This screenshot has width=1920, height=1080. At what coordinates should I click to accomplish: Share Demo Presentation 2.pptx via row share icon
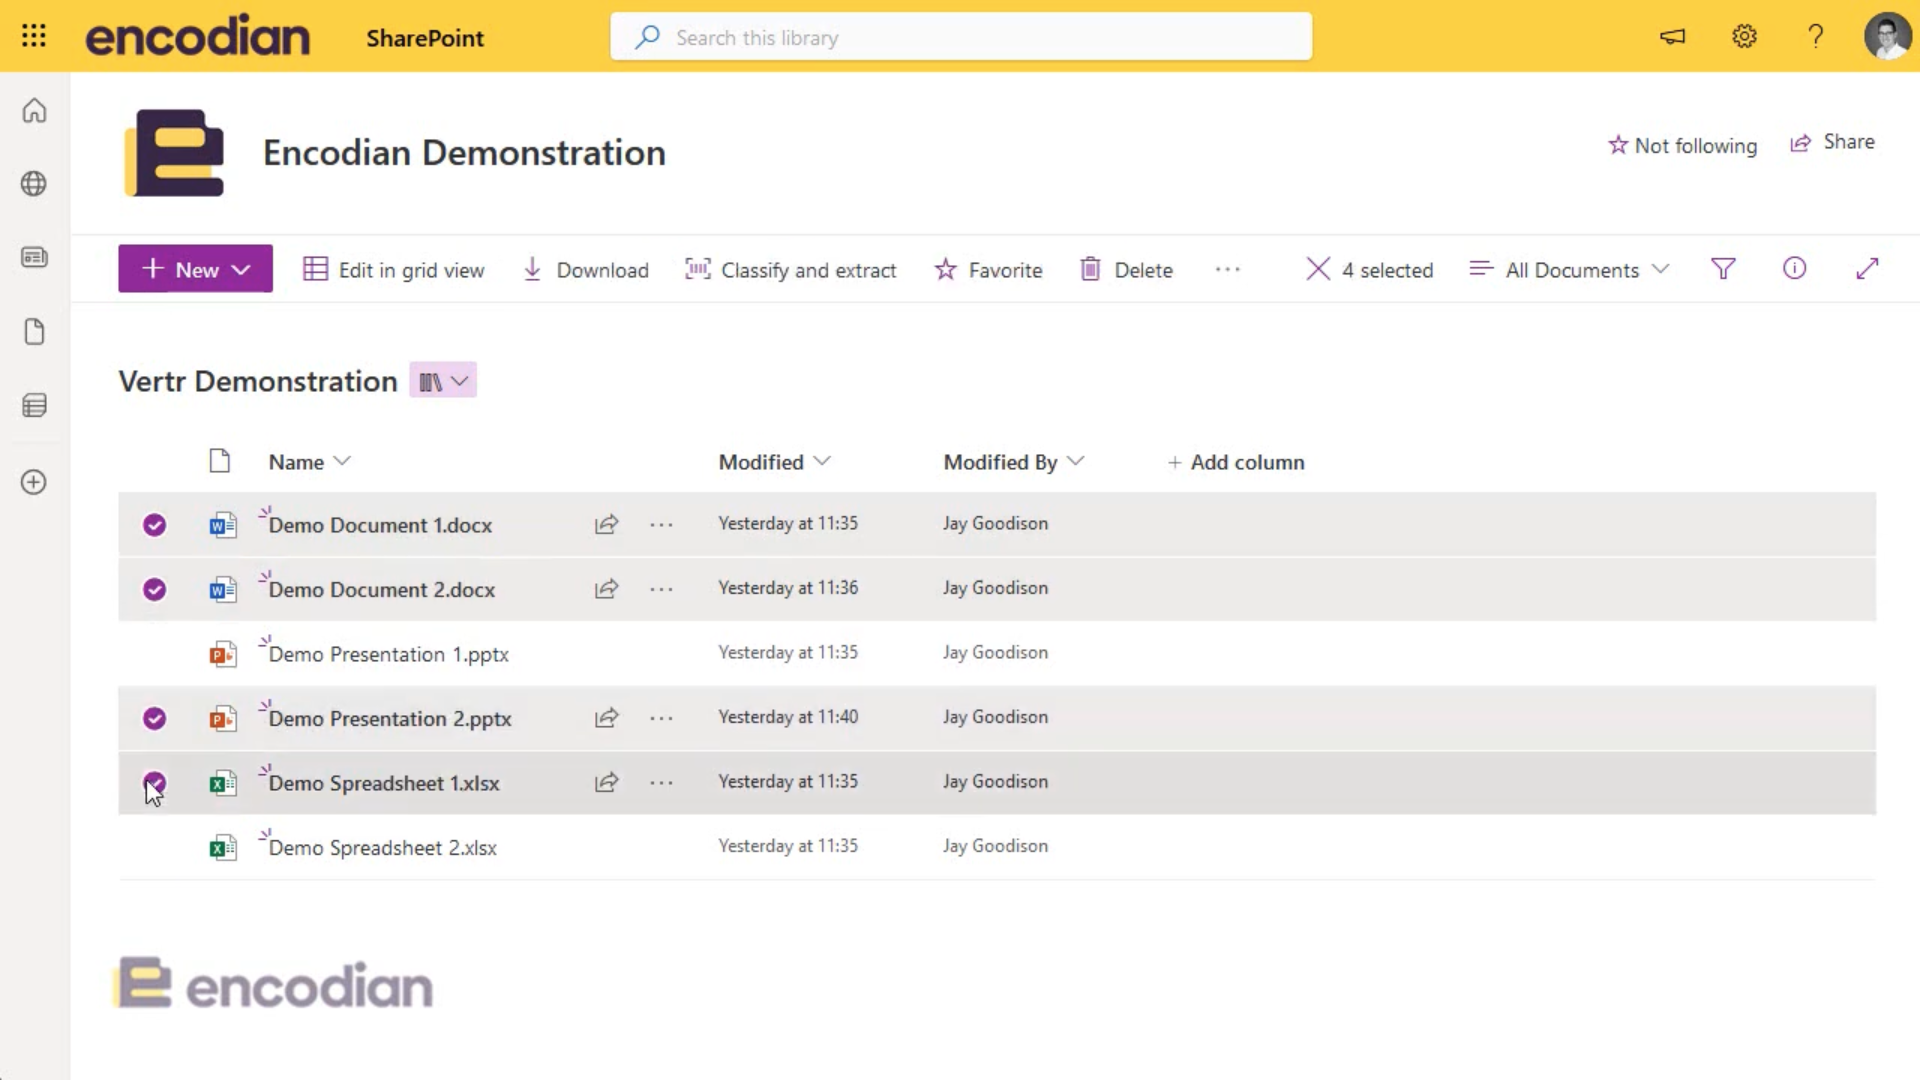pyautogui.click(x=606, y=718)
